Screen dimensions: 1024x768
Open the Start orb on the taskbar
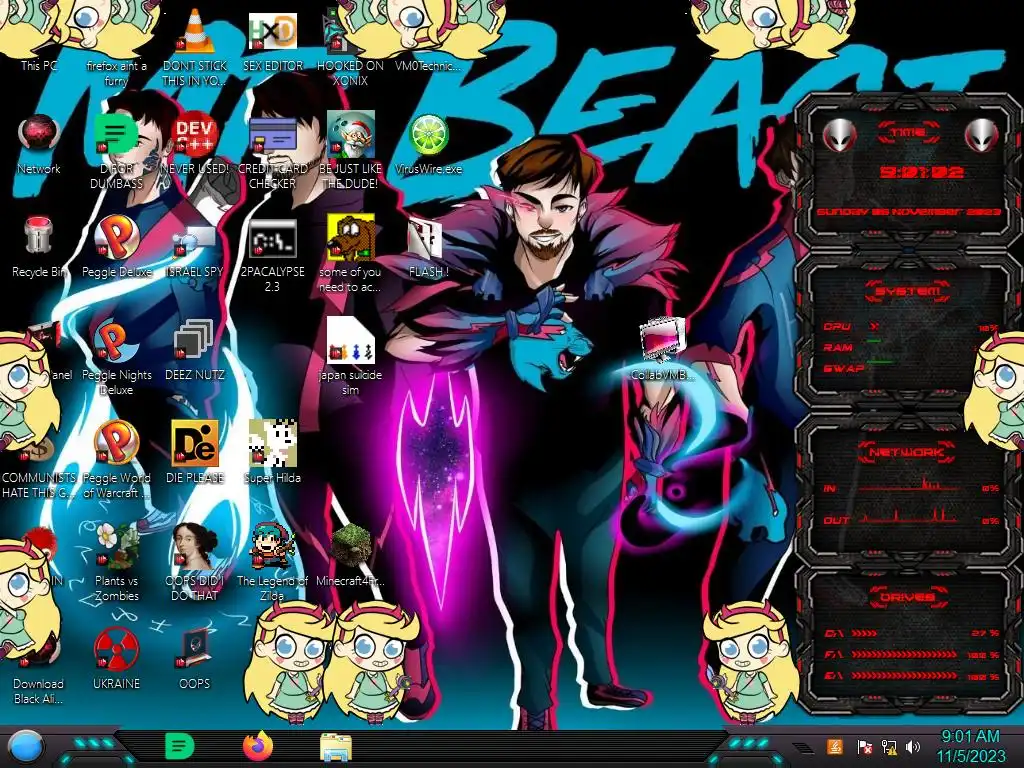point(26,747)
